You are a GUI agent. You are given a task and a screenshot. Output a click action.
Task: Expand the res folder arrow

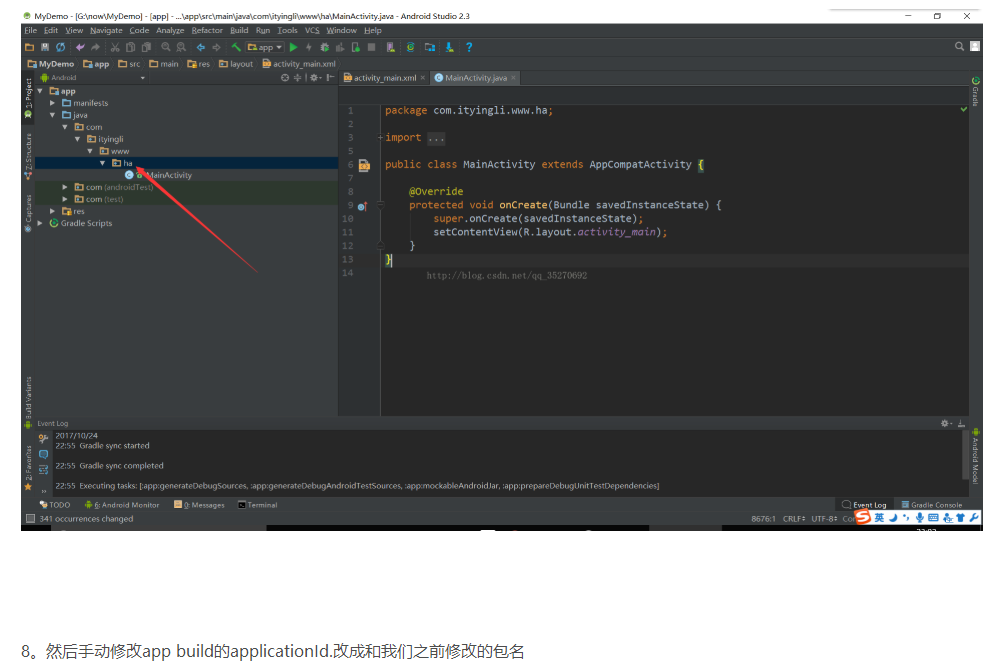53,211
